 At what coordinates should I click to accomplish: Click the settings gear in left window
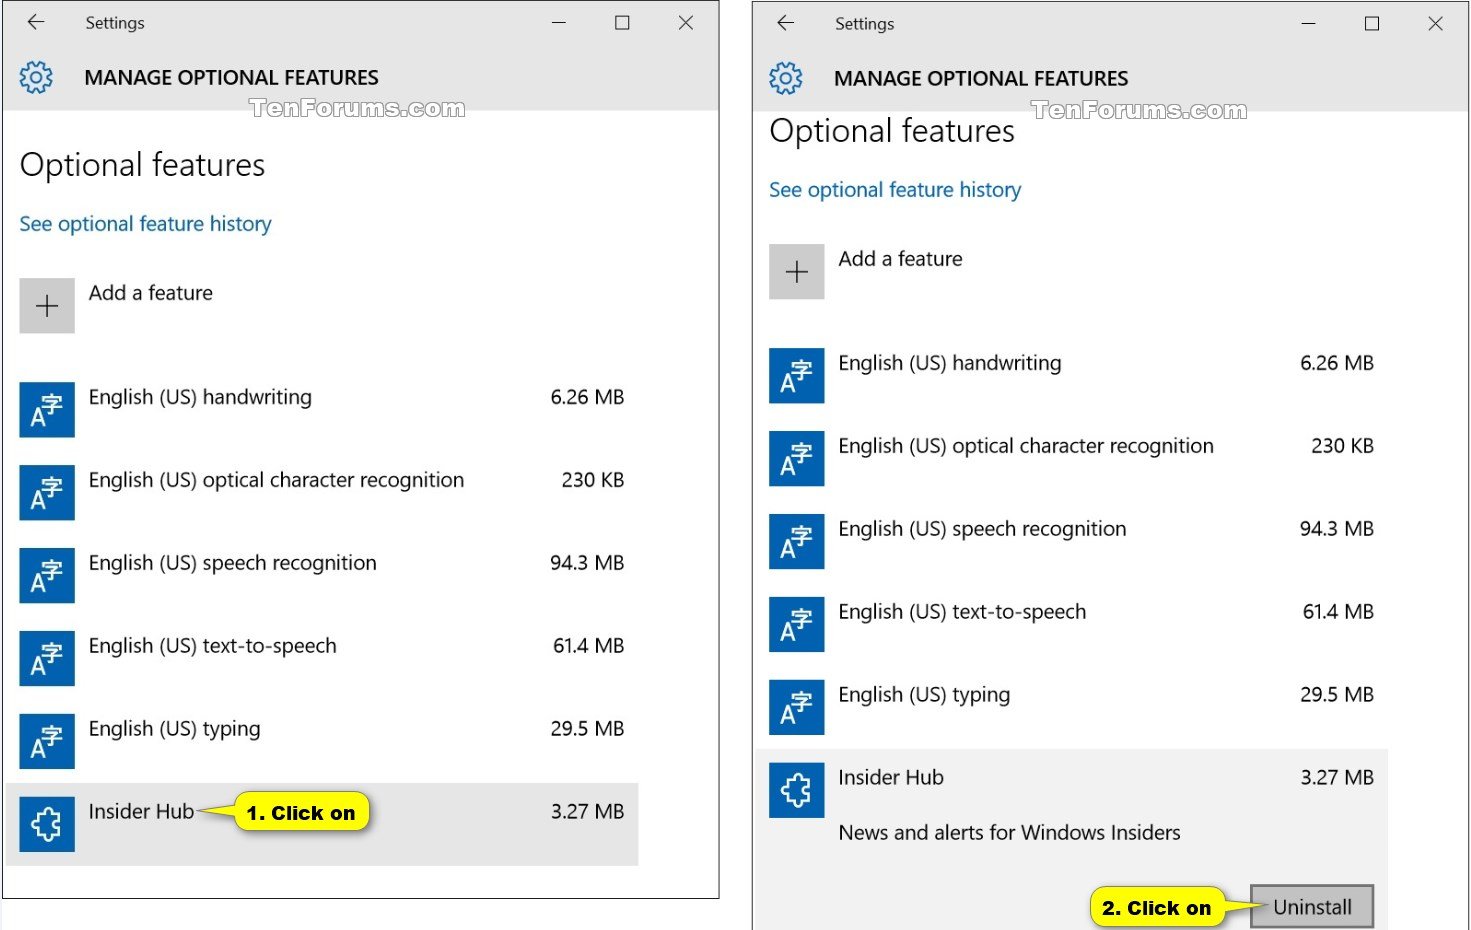(x=36, y=77)
